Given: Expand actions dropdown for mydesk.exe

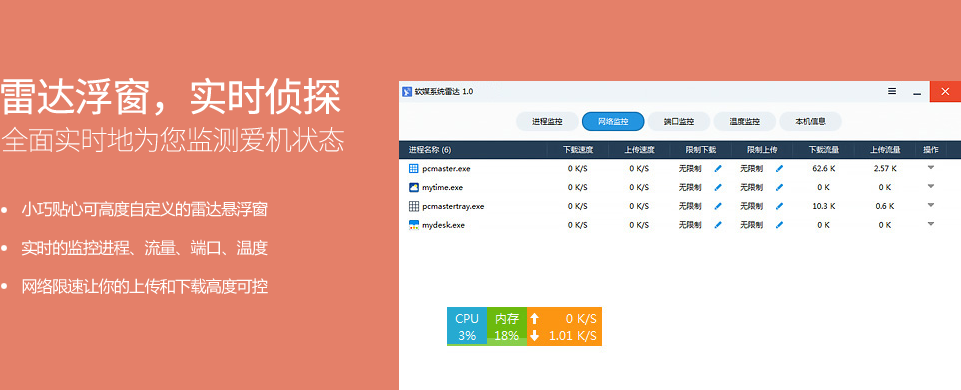Looking at the screenshot, I should (x=931, y=224).
